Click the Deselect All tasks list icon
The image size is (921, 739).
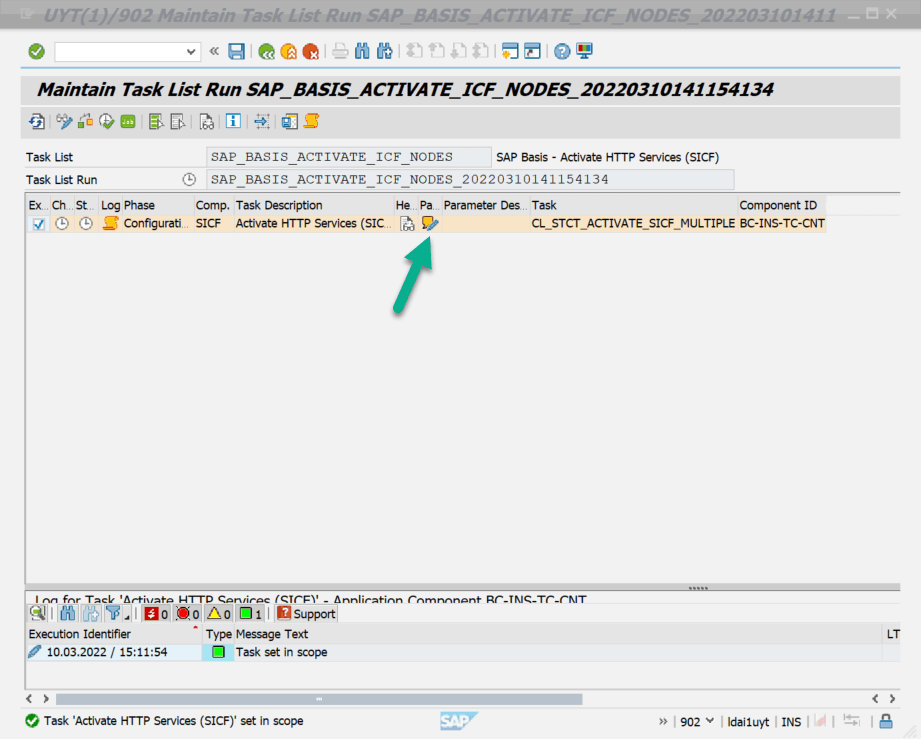[178, 122]
